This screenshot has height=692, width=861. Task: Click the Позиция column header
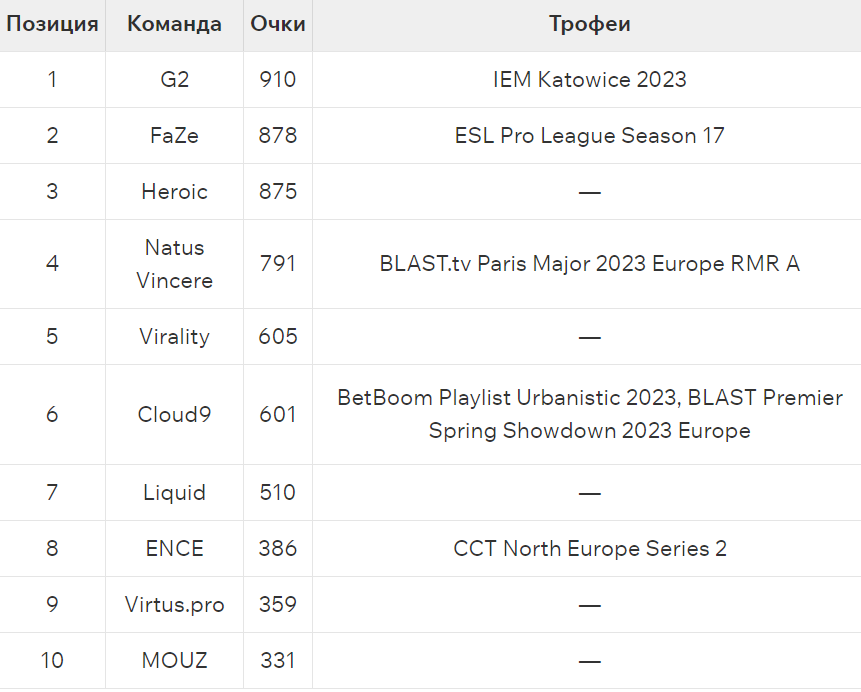52,24
